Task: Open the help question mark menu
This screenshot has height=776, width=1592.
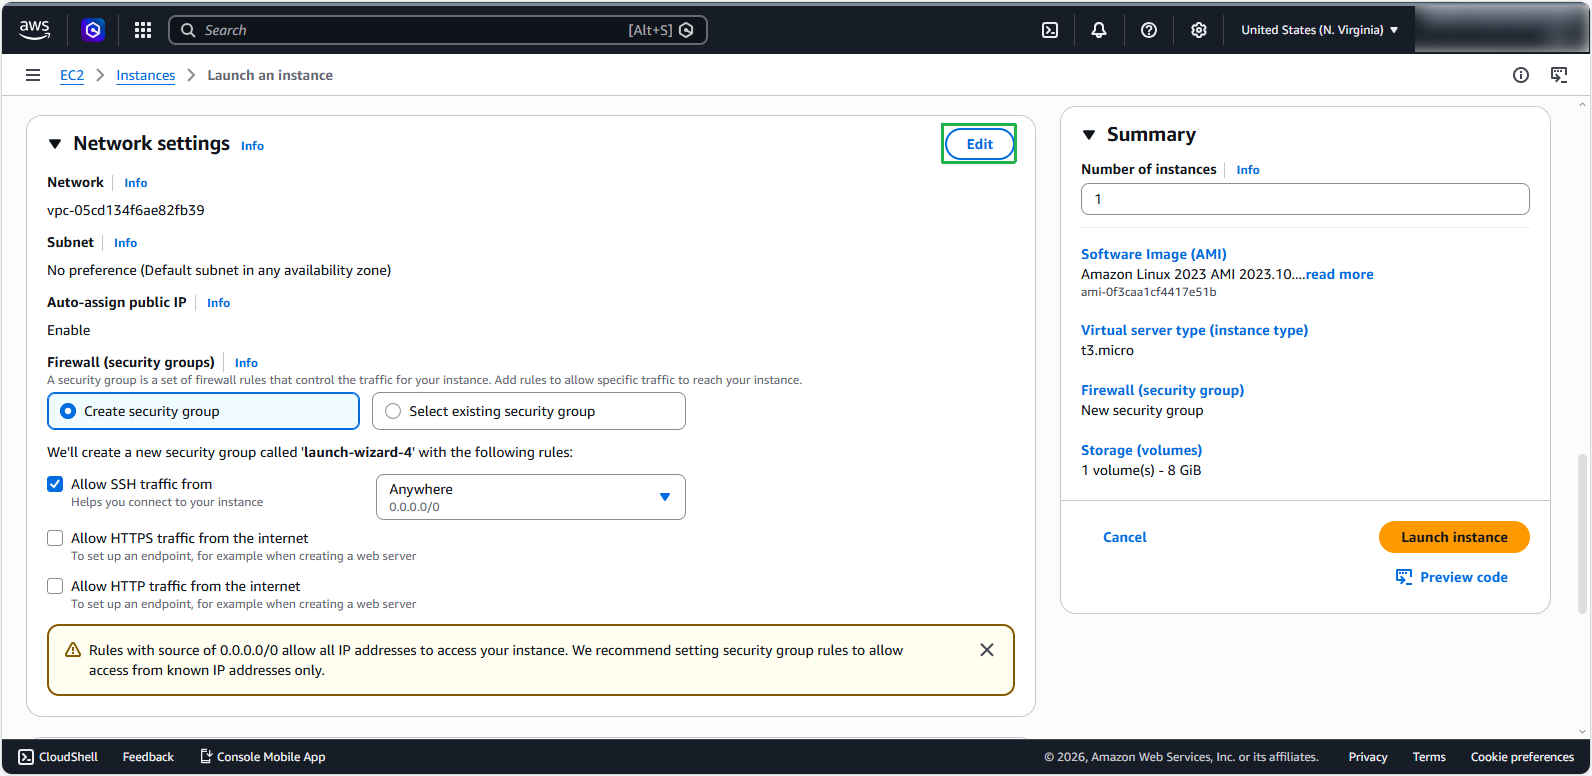Action: click(x=1149, y=30)
